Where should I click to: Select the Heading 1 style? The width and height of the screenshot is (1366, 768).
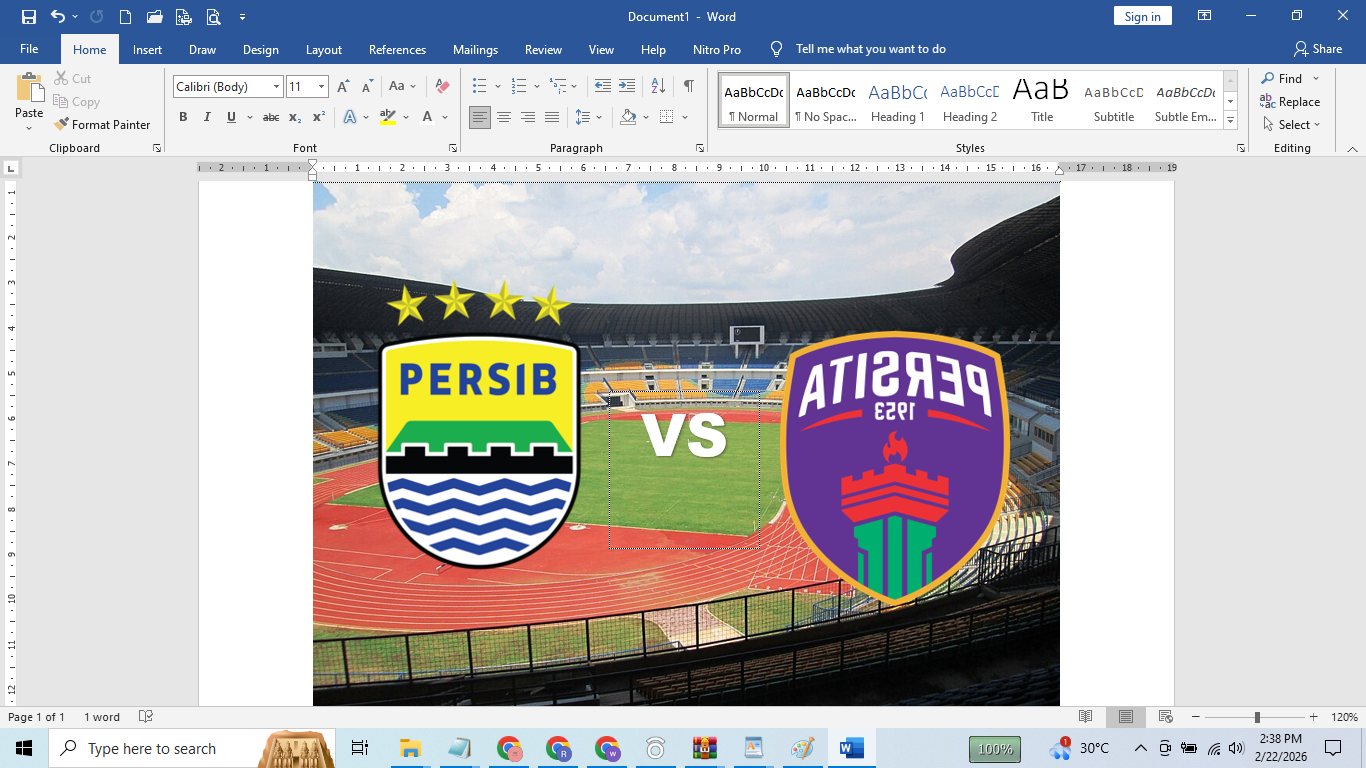pos(897,100)
